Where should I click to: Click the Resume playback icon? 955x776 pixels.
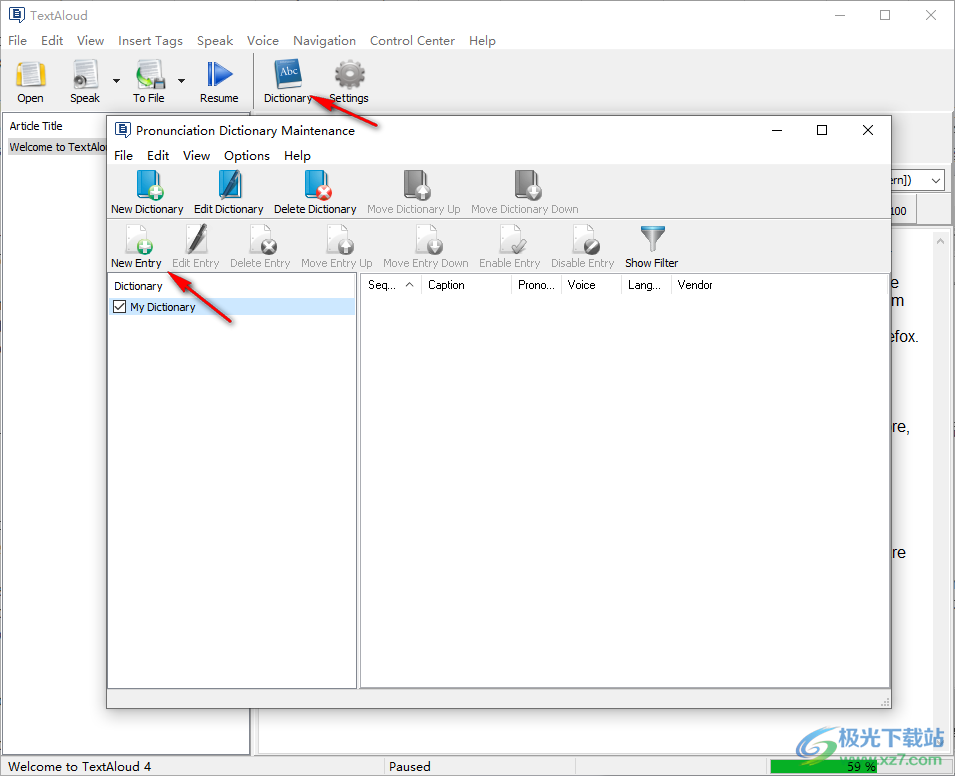coord(219,74)
